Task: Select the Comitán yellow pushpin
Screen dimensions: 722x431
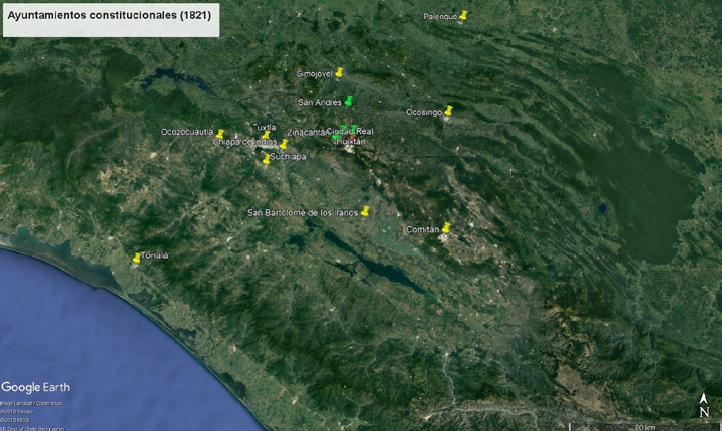Action: [x=446, y=227]
